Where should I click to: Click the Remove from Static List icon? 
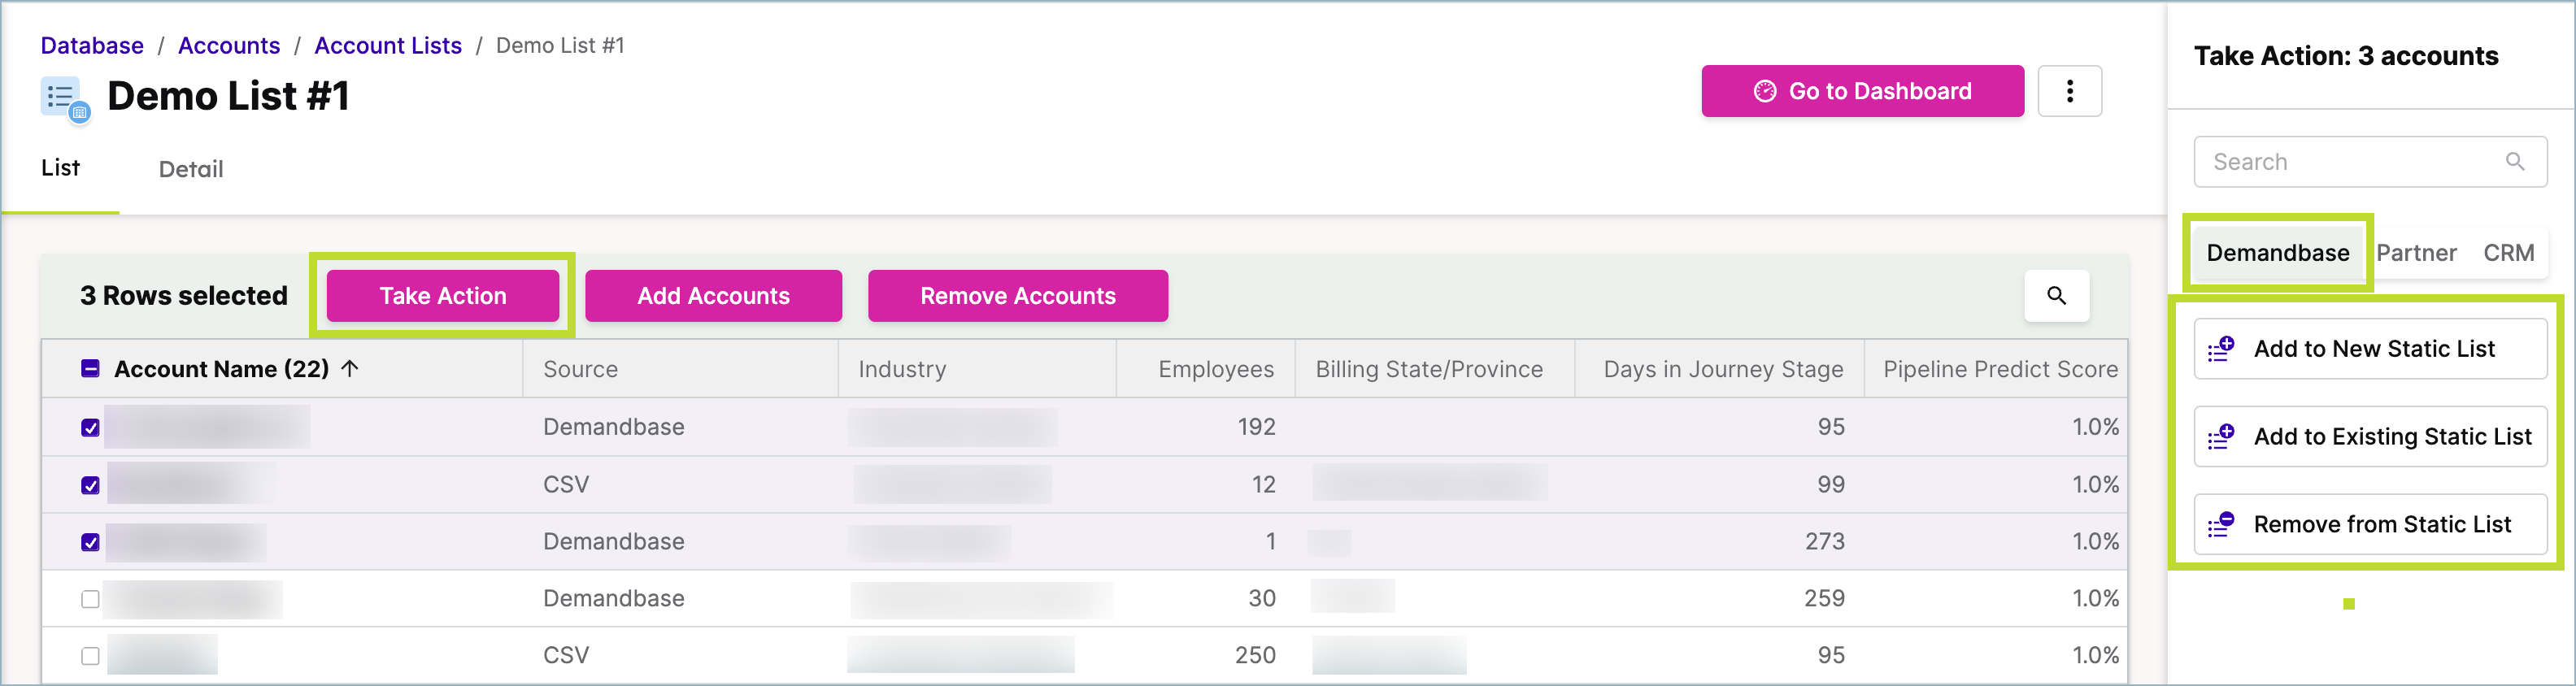2221,524
